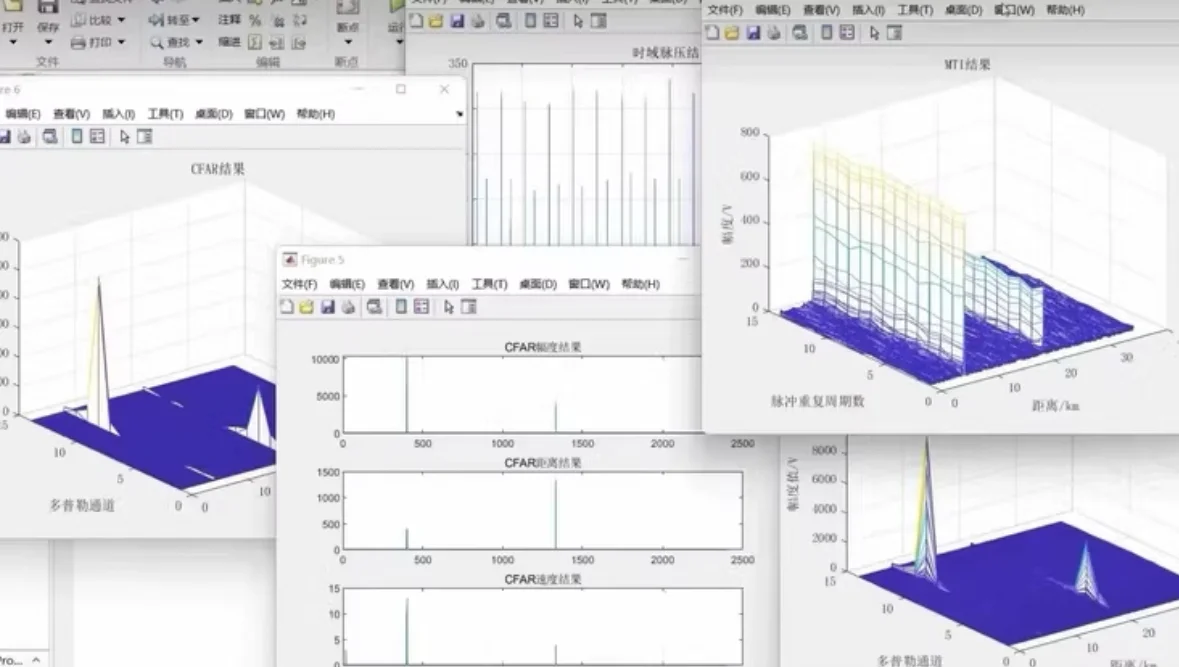Expand 查找 dropdown in MATLAB ribbon
Viewport: 1179px width, 667px height.
pos(199,43)
